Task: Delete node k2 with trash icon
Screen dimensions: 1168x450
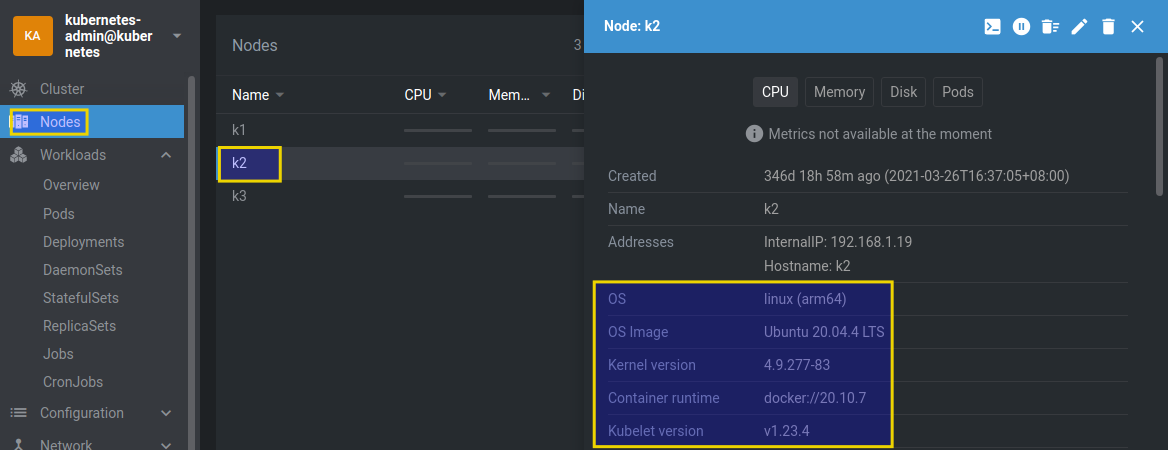Action: coord(1108,27)
